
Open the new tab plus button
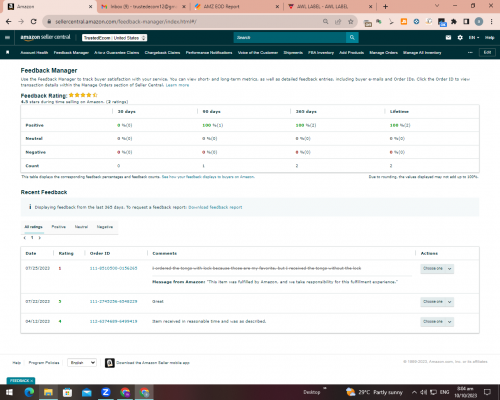click(385, 7)
